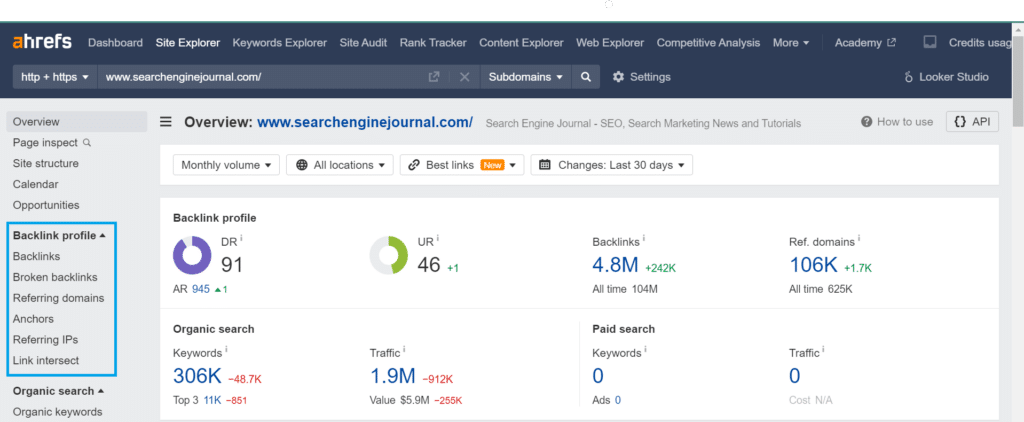This screenshot has width=1024, height=422.
Task: Open Organic keywords report
Action: 57,412
